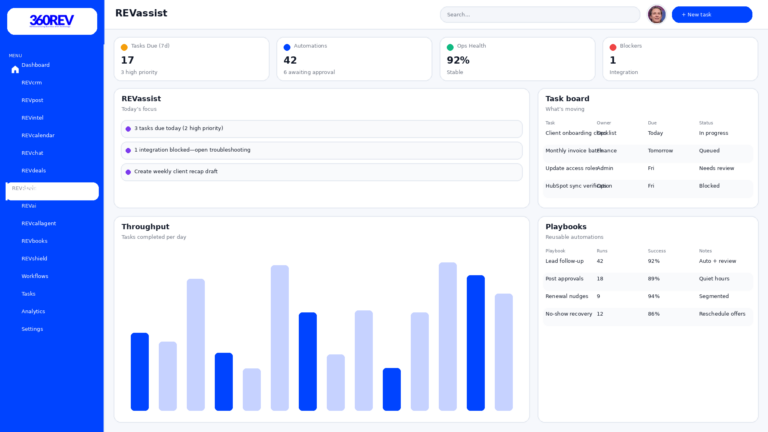Select Workflows in the sidebar menu
The image size is (768, 432).
coord(35,276)
